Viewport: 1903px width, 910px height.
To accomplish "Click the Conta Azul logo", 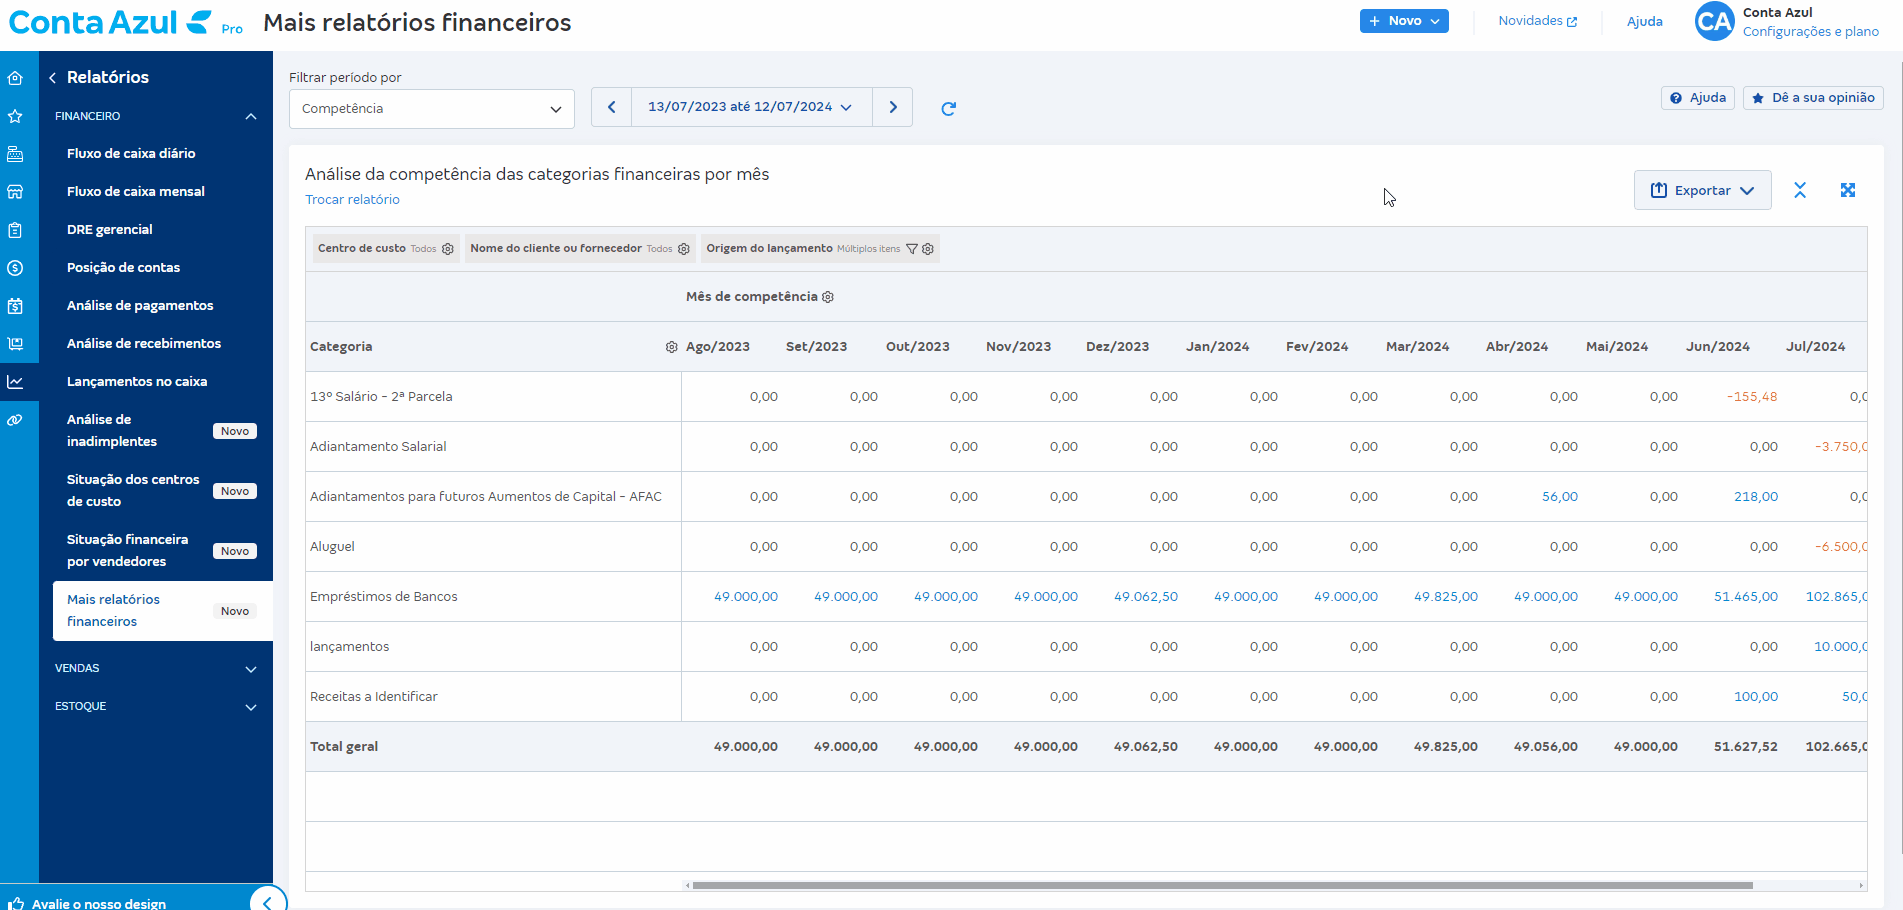I will click(x=110, y=22).
